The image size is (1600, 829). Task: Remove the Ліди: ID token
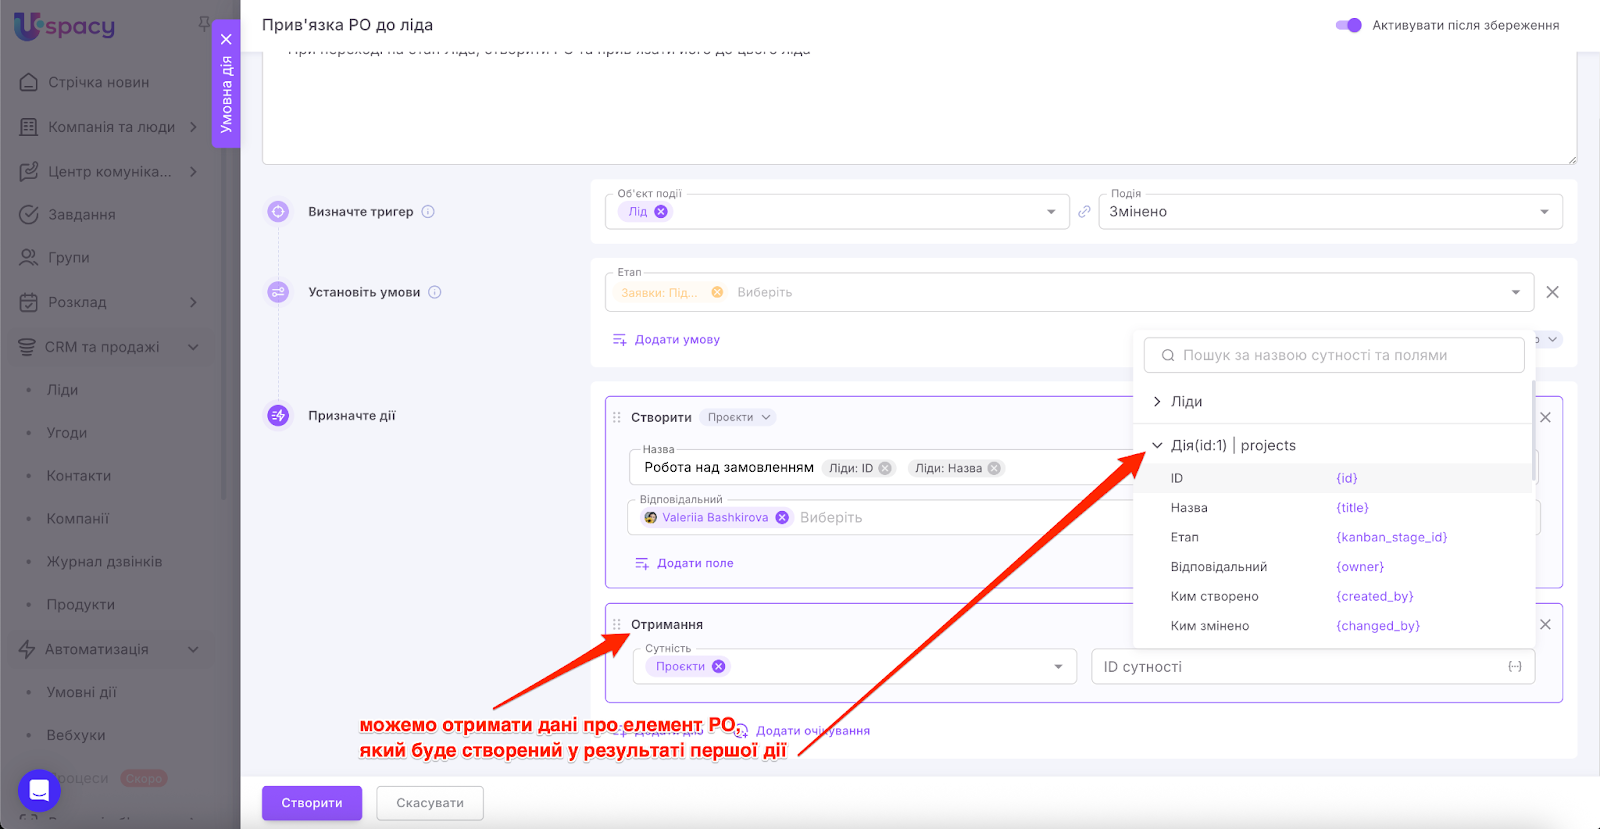[x=885, y=468]
